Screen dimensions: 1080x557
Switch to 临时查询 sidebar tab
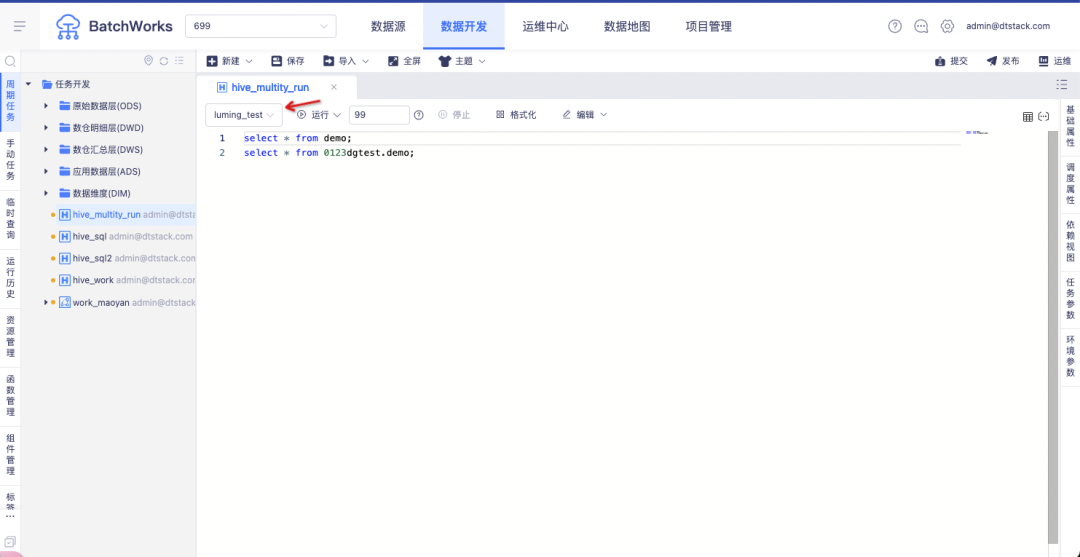click(x=10, y=219)
